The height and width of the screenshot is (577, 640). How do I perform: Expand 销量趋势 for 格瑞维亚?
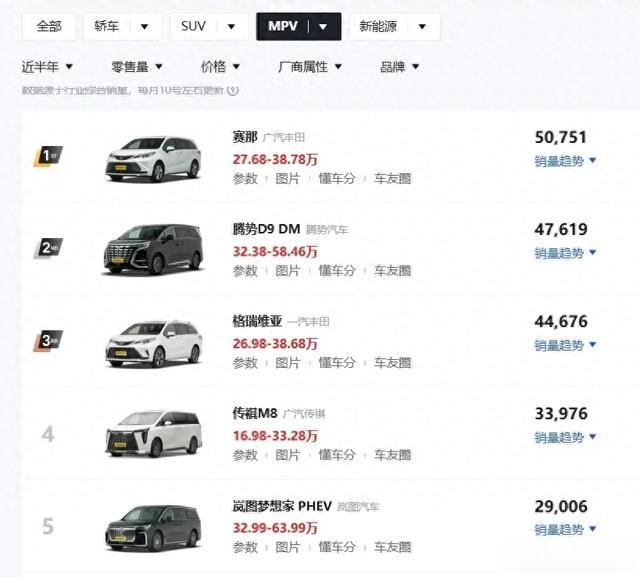click(x=565, y=345)
